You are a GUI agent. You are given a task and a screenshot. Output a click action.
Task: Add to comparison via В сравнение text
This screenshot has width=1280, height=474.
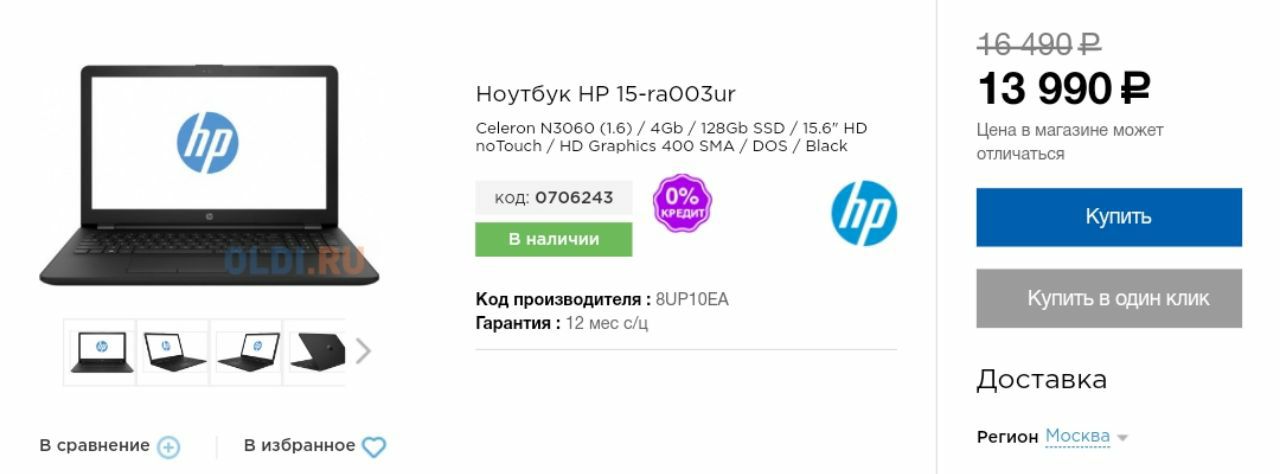point(95,446)
